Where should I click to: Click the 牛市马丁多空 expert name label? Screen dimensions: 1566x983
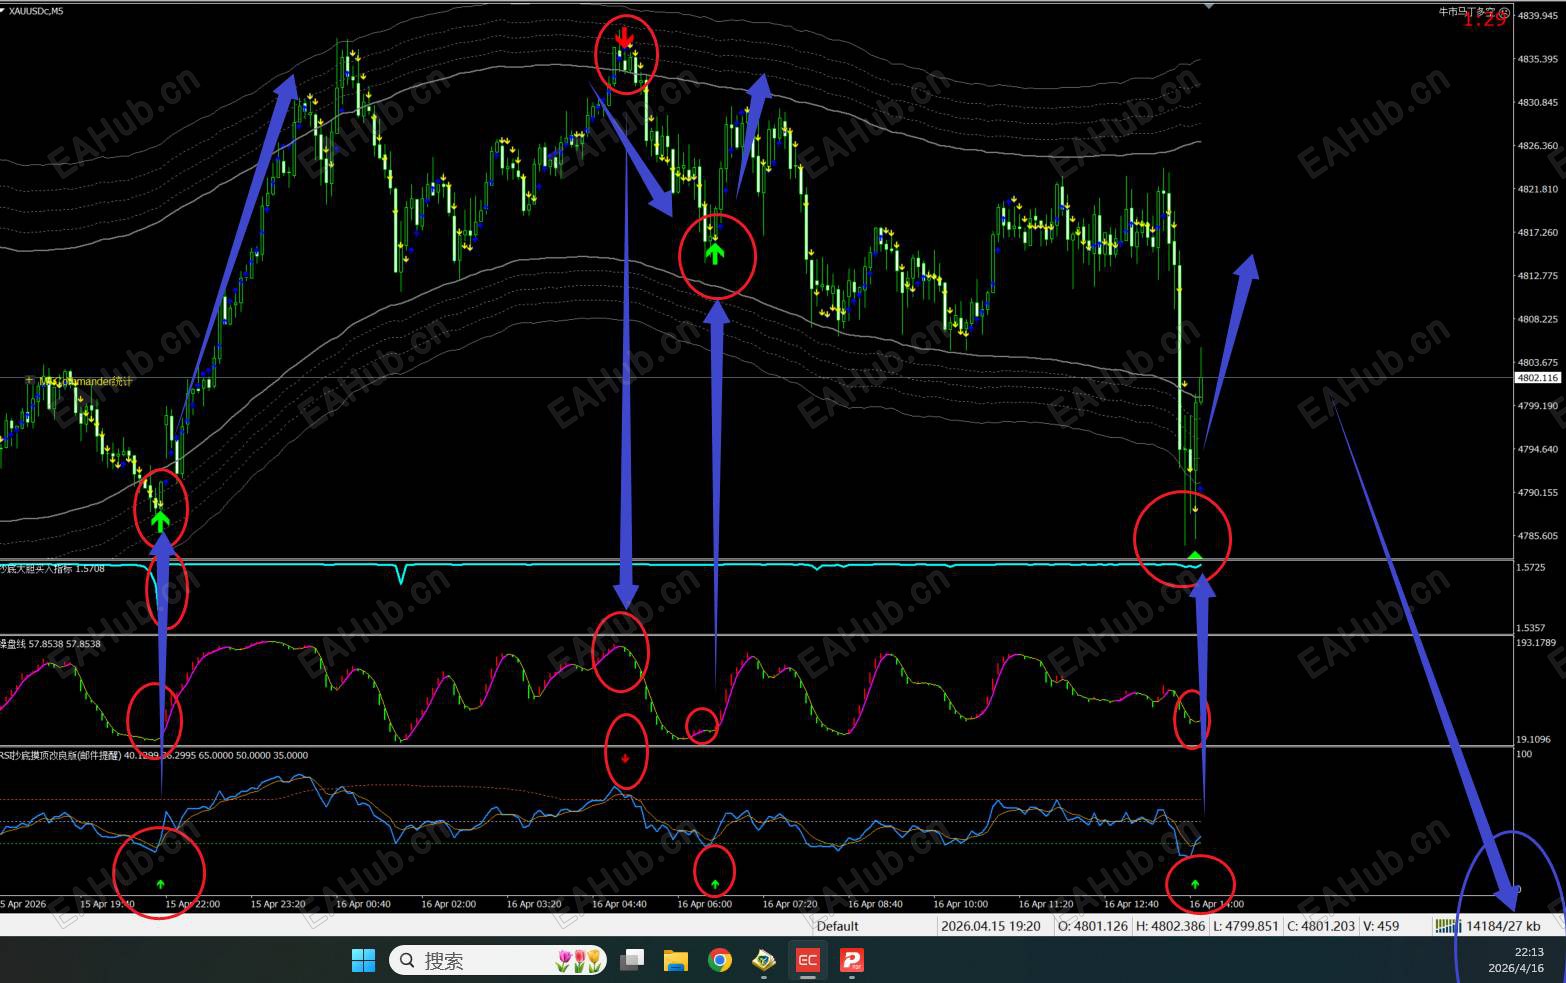pos(1467,12)
